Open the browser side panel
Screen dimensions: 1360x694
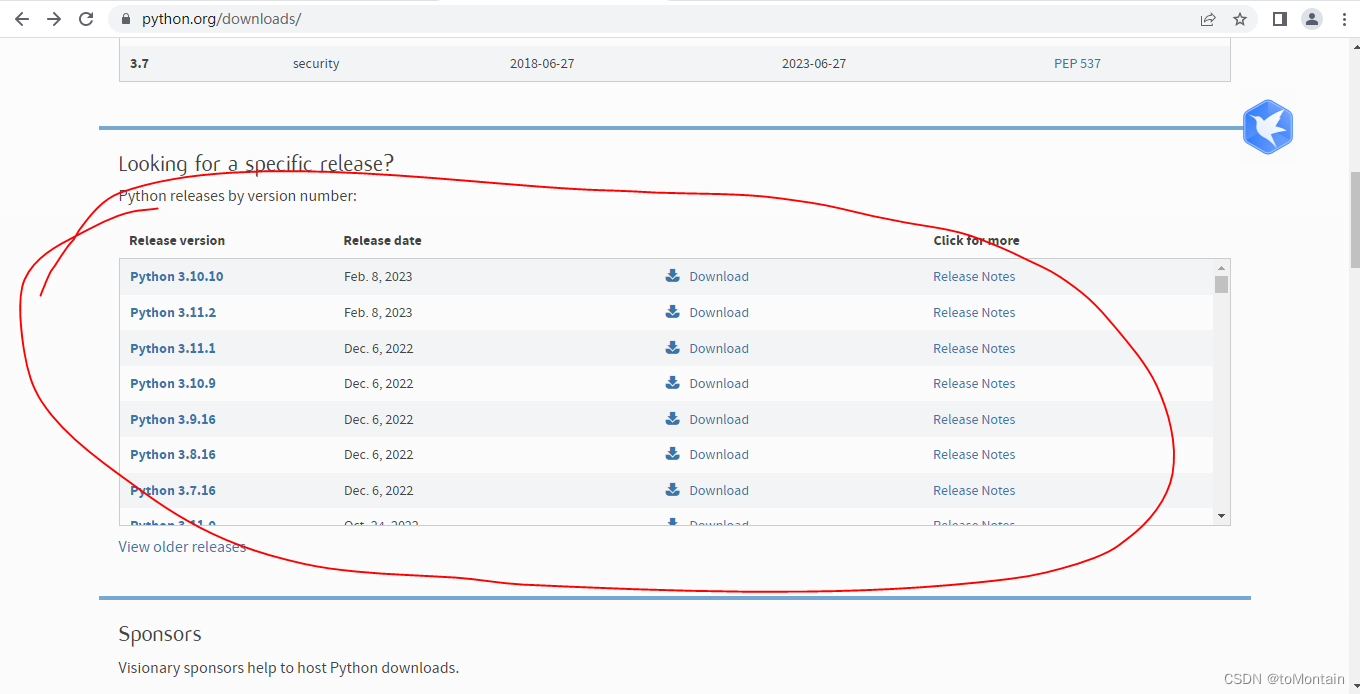[1280, 19]
